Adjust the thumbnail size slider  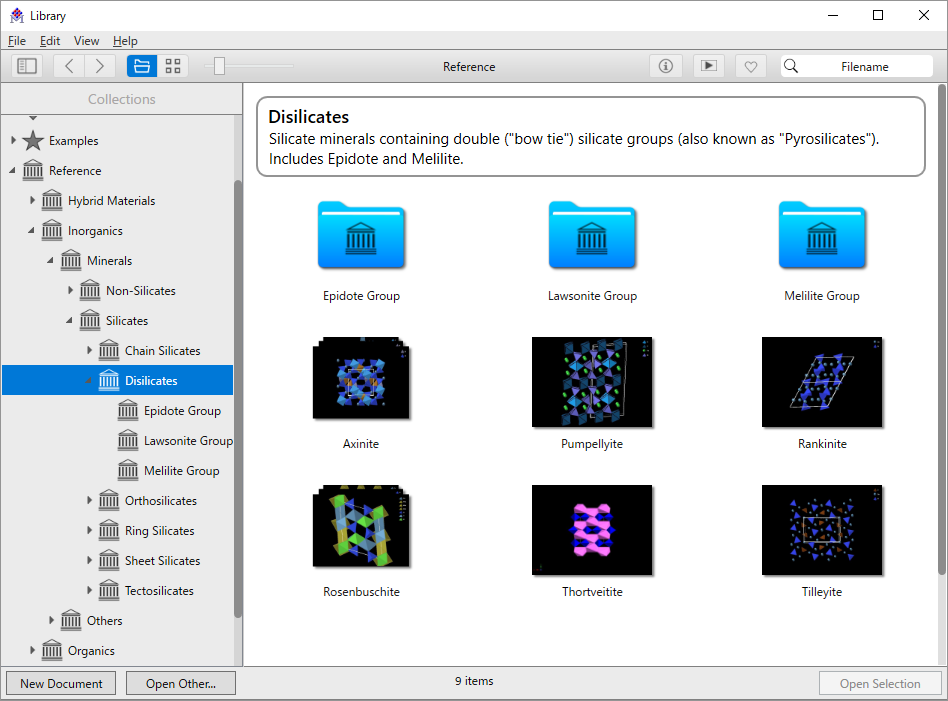point(219,66)
